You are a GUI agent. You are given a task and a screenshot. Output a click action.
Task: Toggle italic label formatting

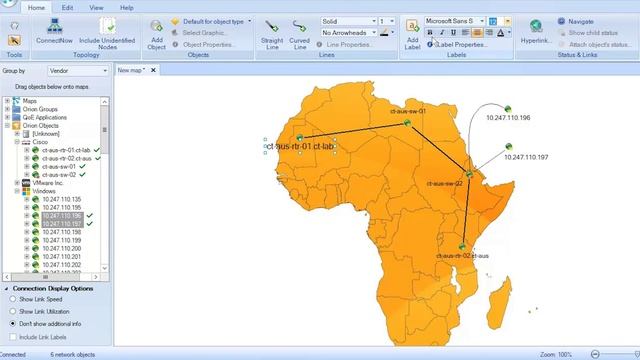click(x=442, y=32)
